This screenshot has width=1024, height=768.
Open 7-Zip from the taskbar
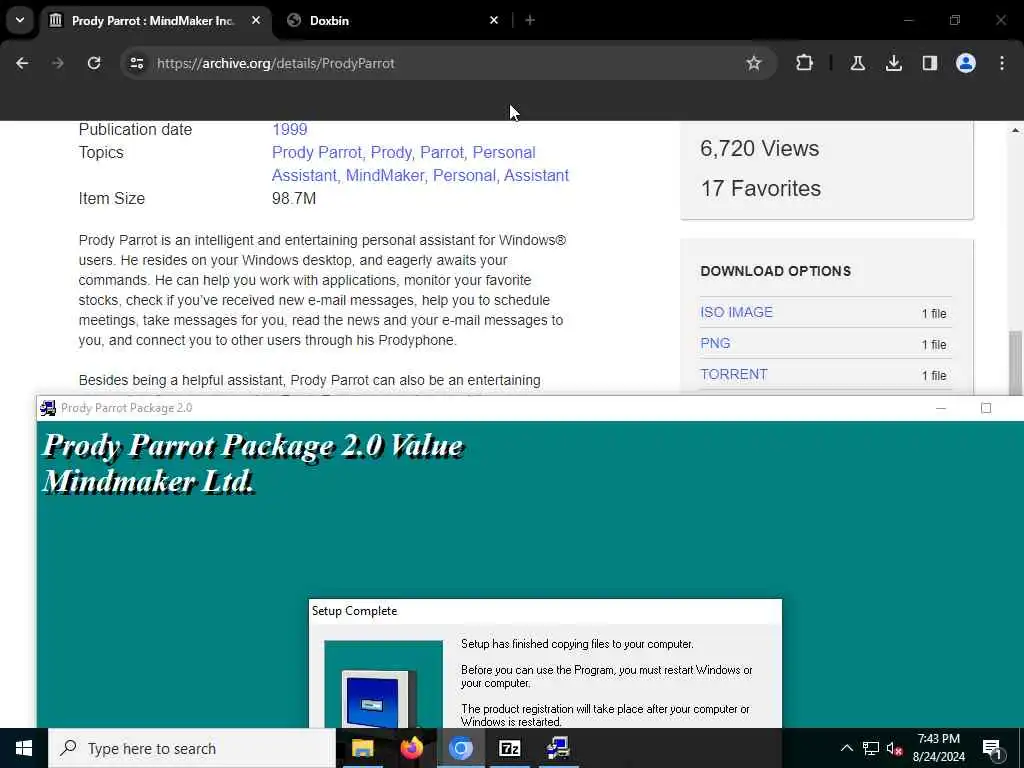(x=509, y=748)
